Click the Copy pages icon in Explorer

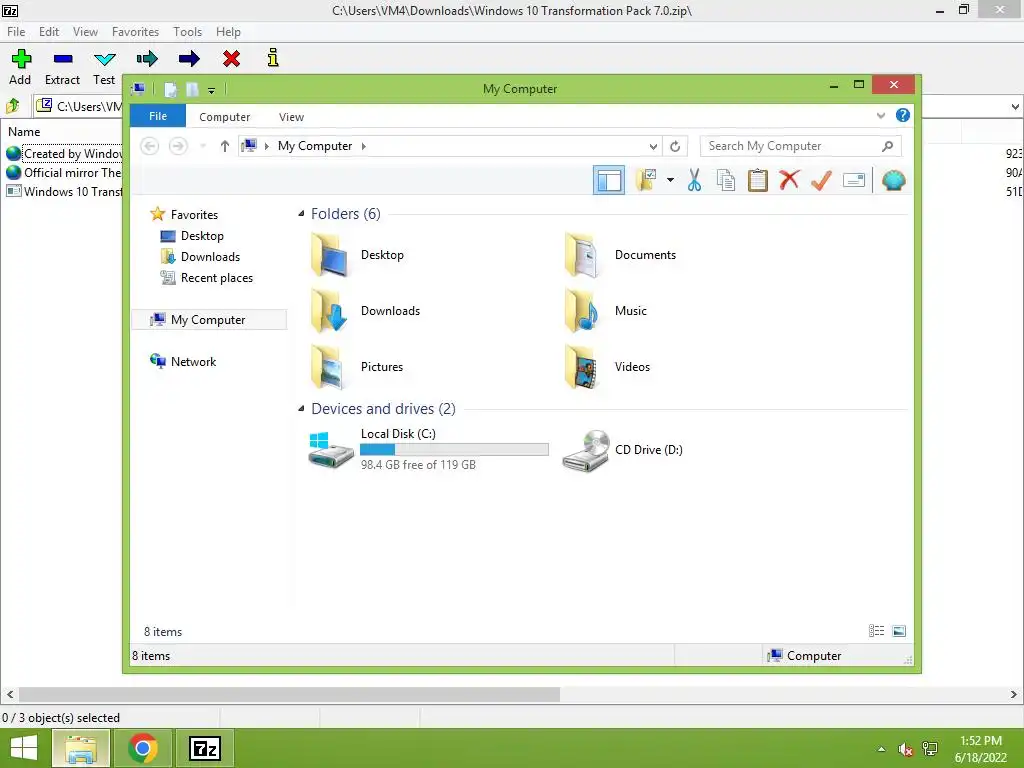(726, 180)
